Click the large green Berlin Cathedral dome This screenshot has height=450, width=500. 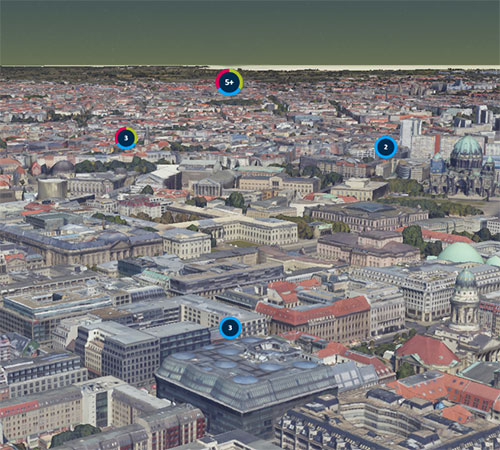(467, 147)
